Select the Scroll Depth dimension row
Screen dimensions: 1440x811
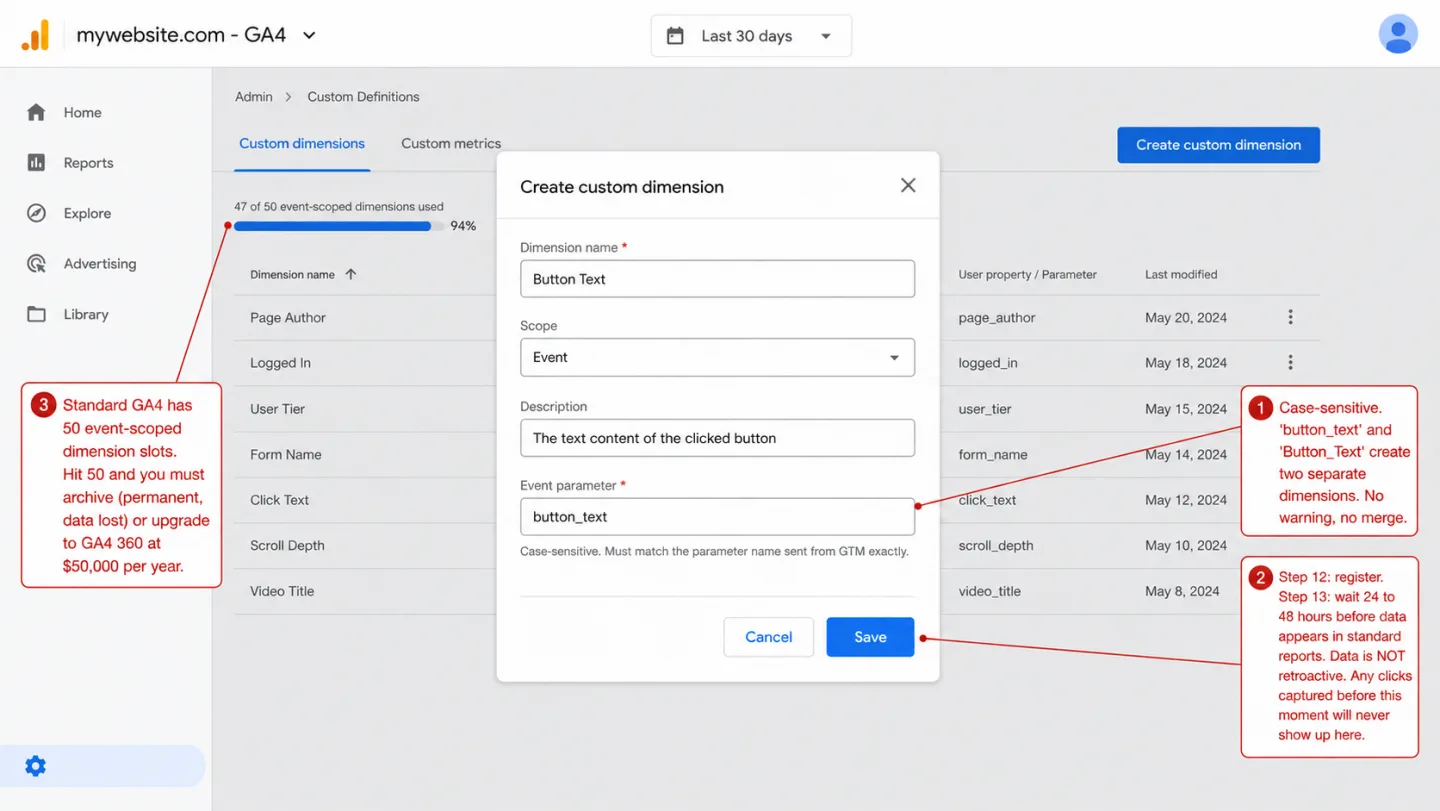tap(777, 545)
